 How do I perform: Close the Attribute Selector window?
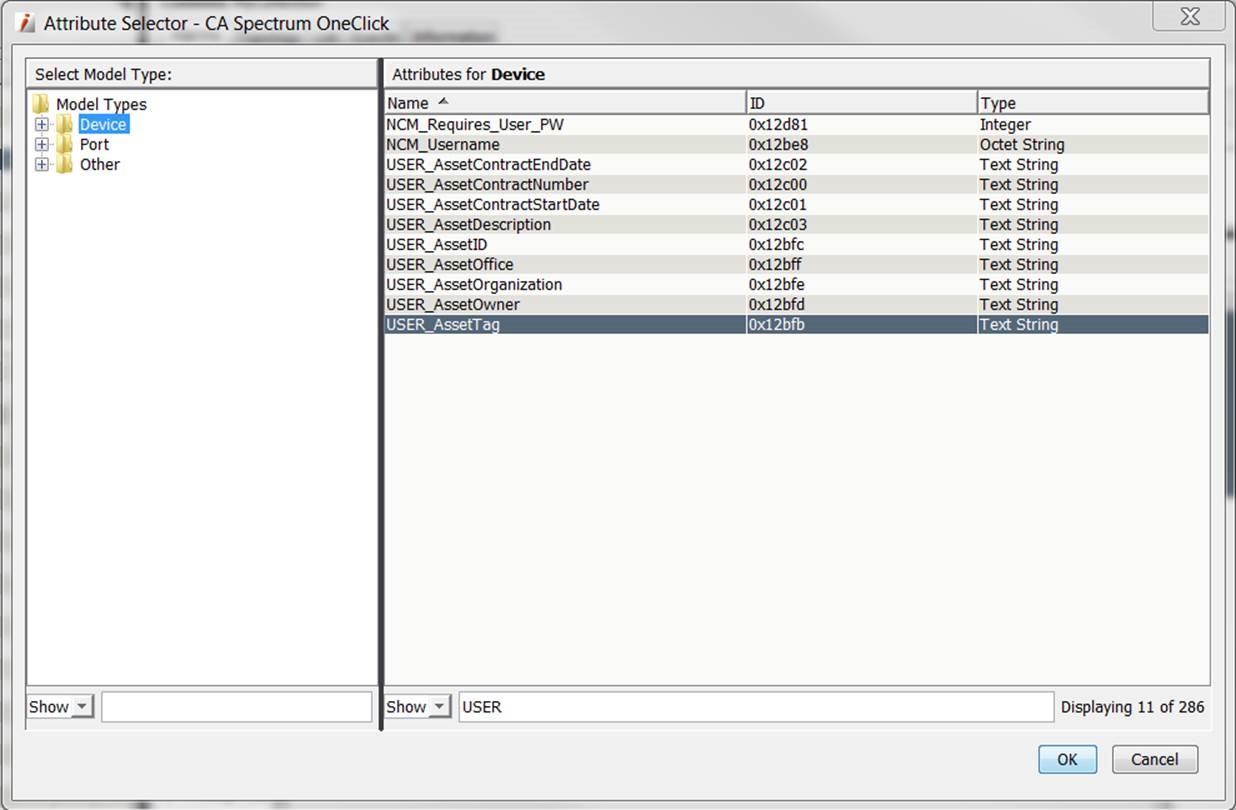coord(1189,16)
